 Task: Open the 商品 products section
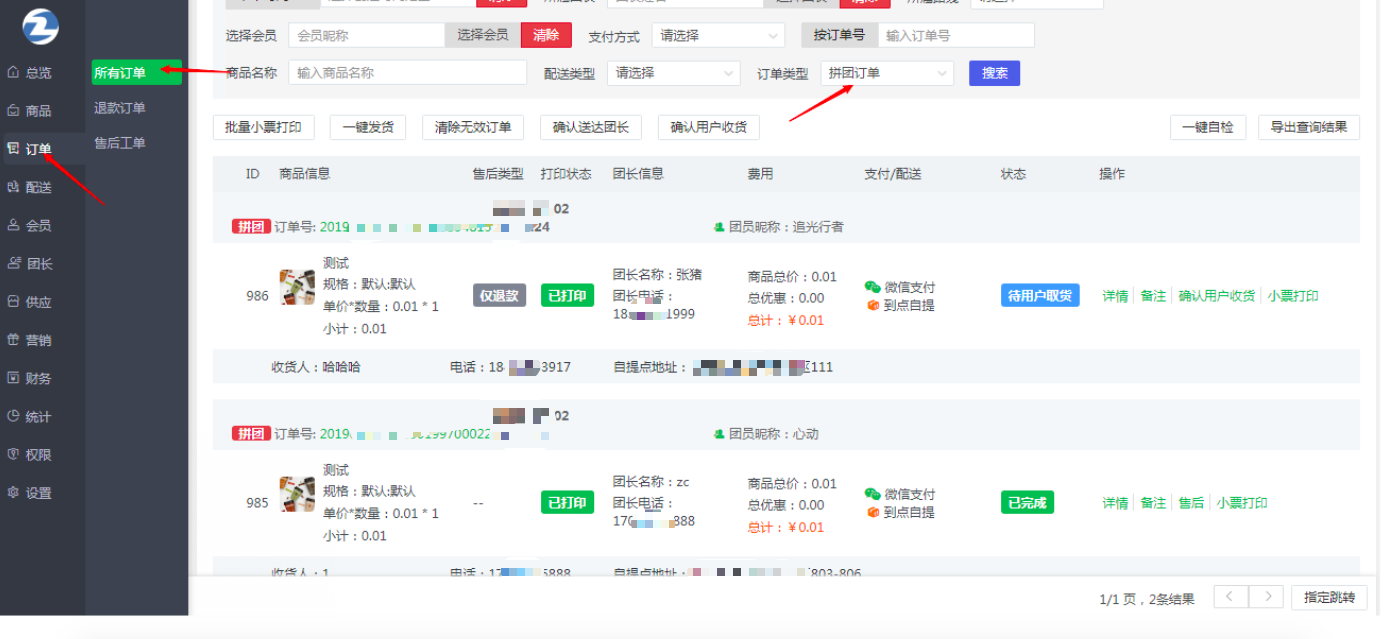[x=30, y=111]
